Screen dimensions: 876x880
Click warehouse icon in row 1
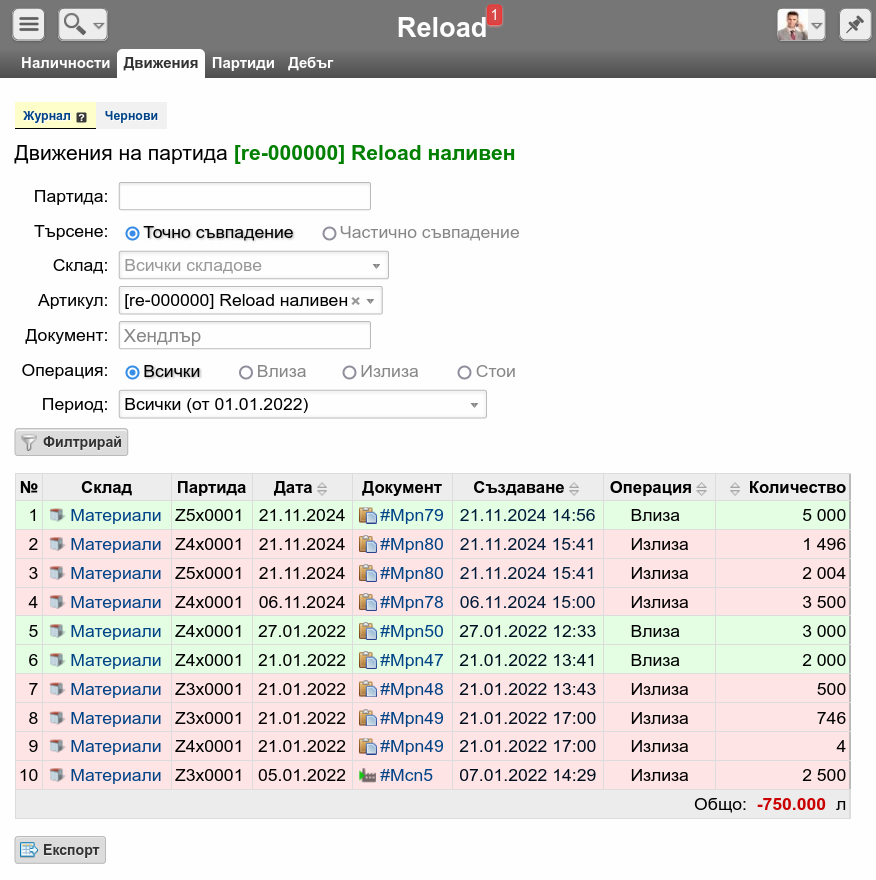point(57,516)
